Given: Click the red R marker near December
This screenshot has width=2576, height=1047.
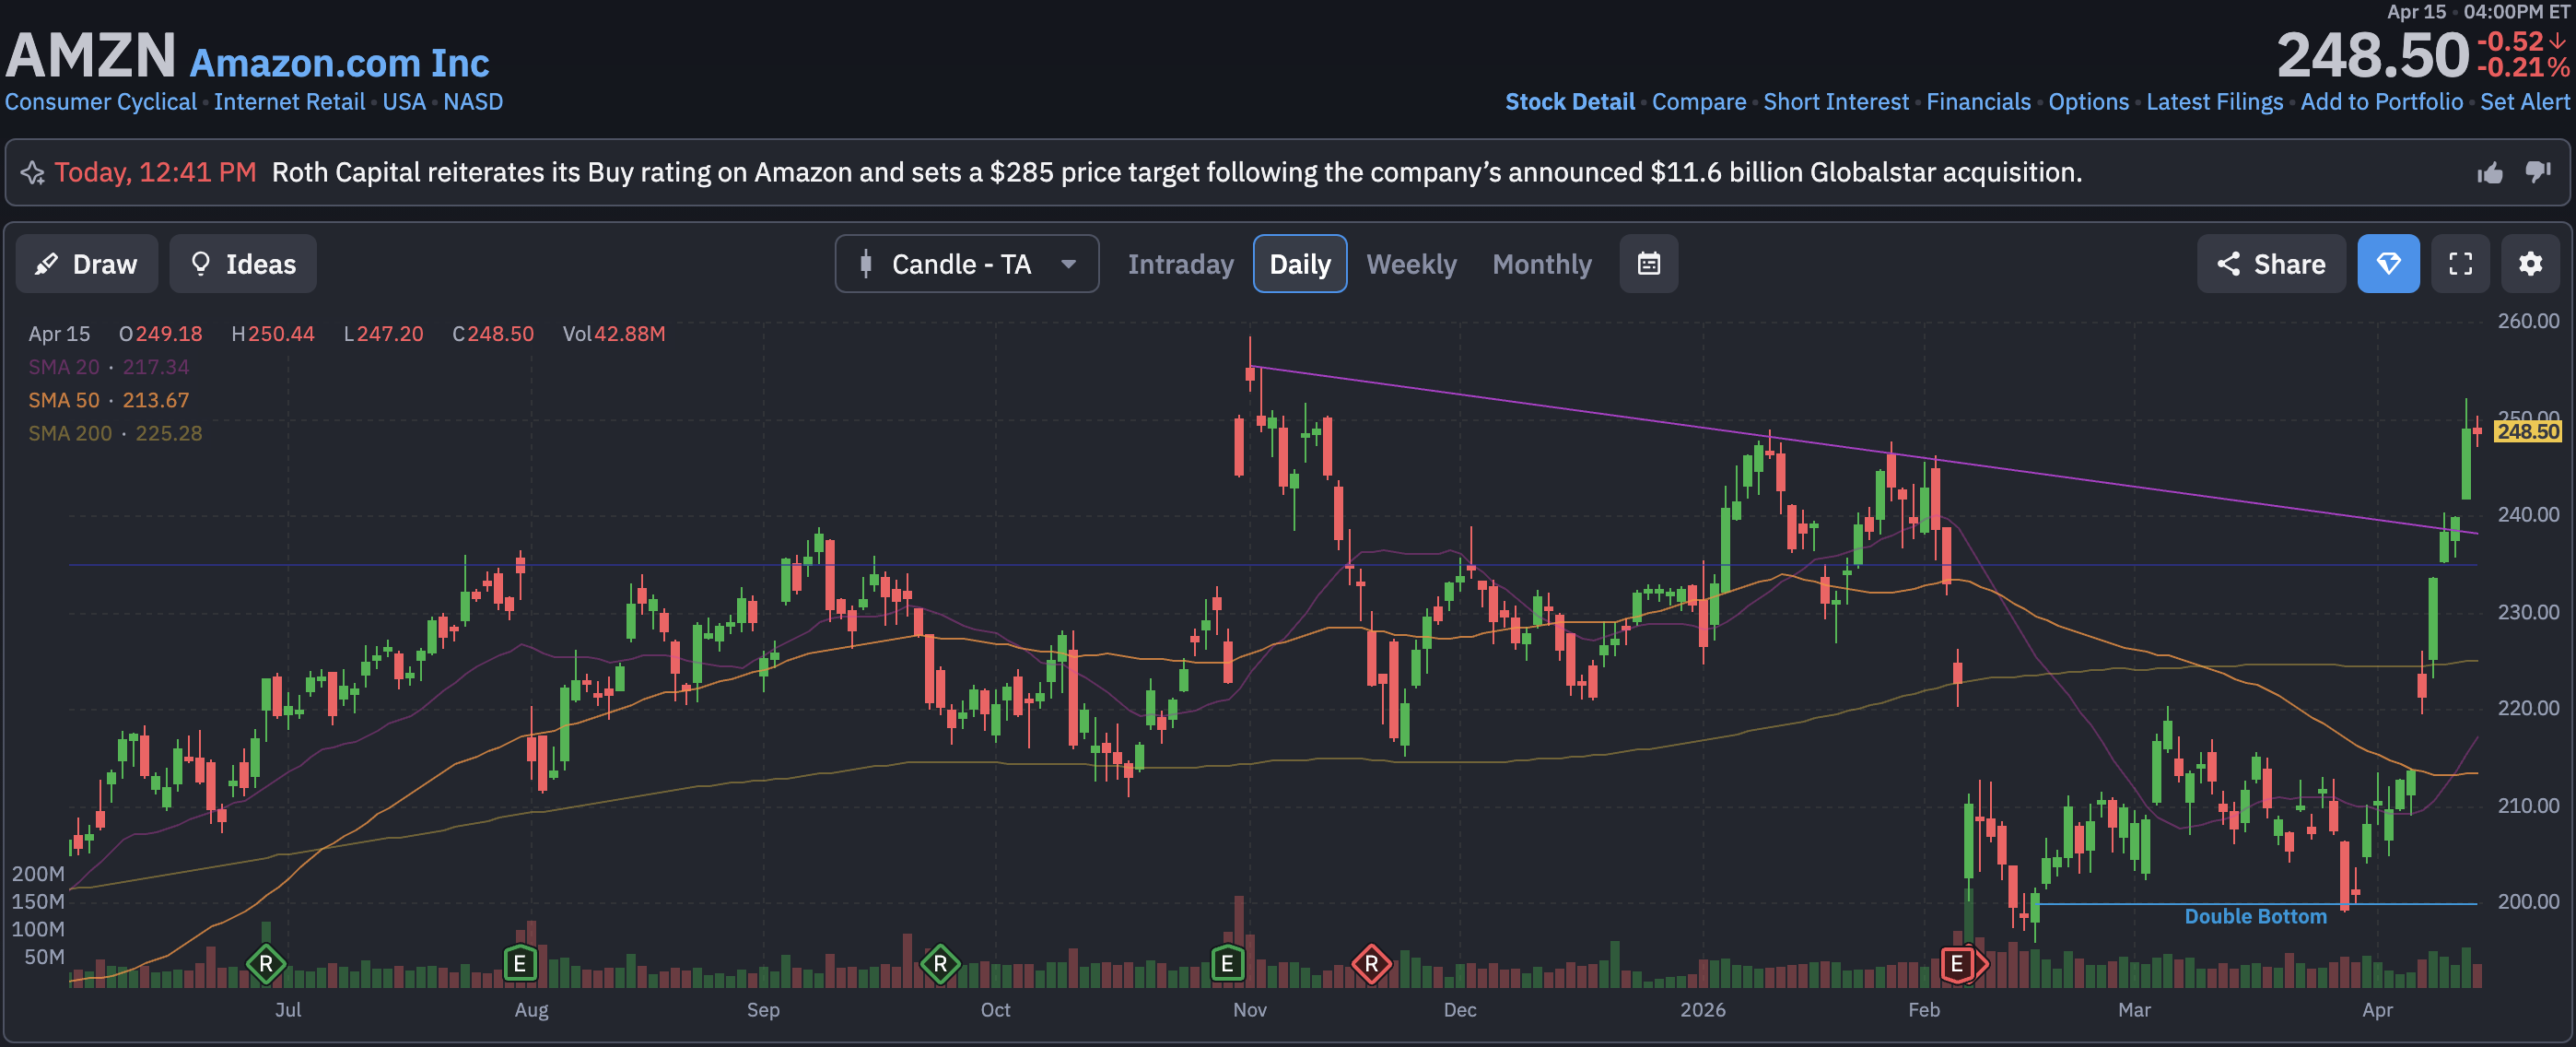Looking at the screenshot, I should click(x=1371, y=964).
